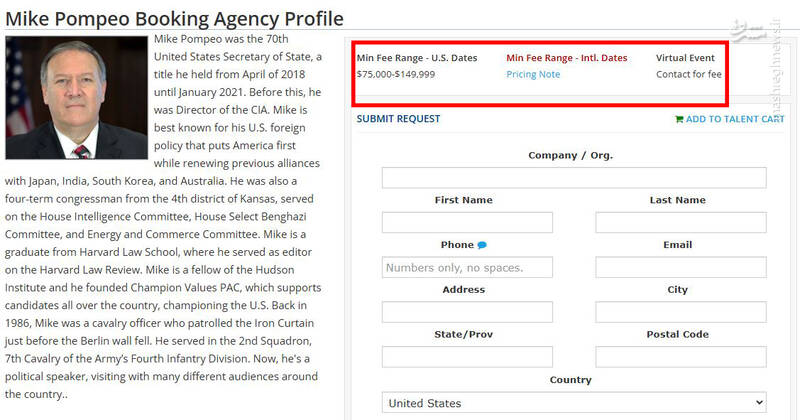This screenshot has width=800, height=420.
Task: Click the blue chat bubble beside Phone
Action: point(482,245)
